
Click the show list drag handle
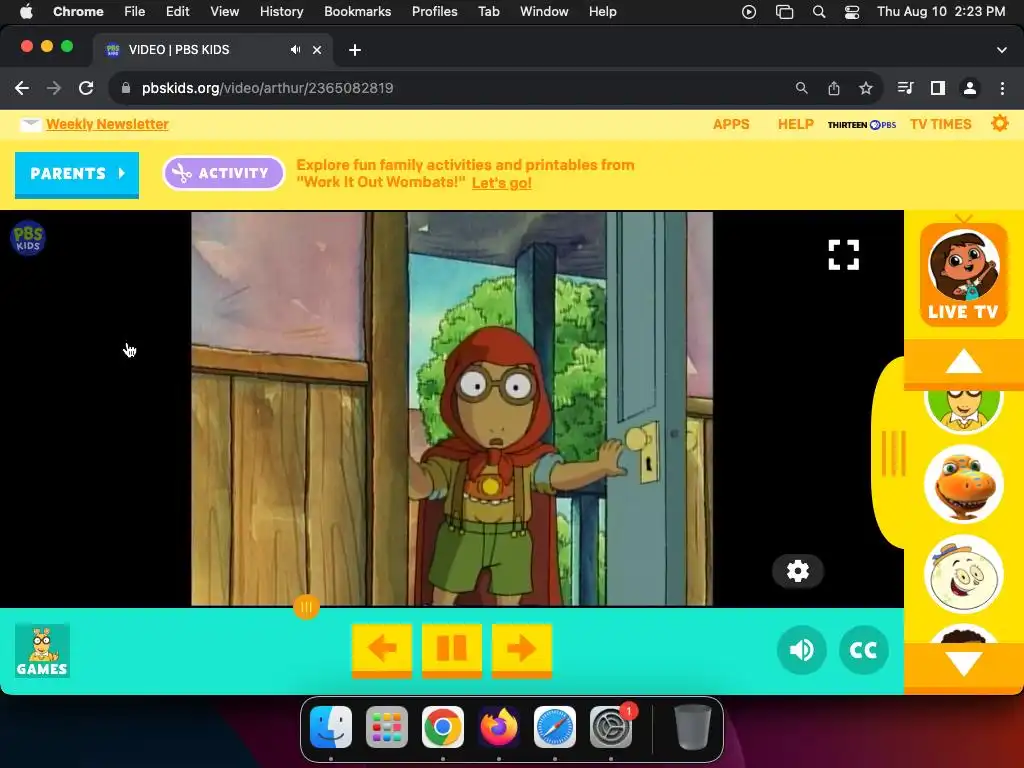[893, 453]
